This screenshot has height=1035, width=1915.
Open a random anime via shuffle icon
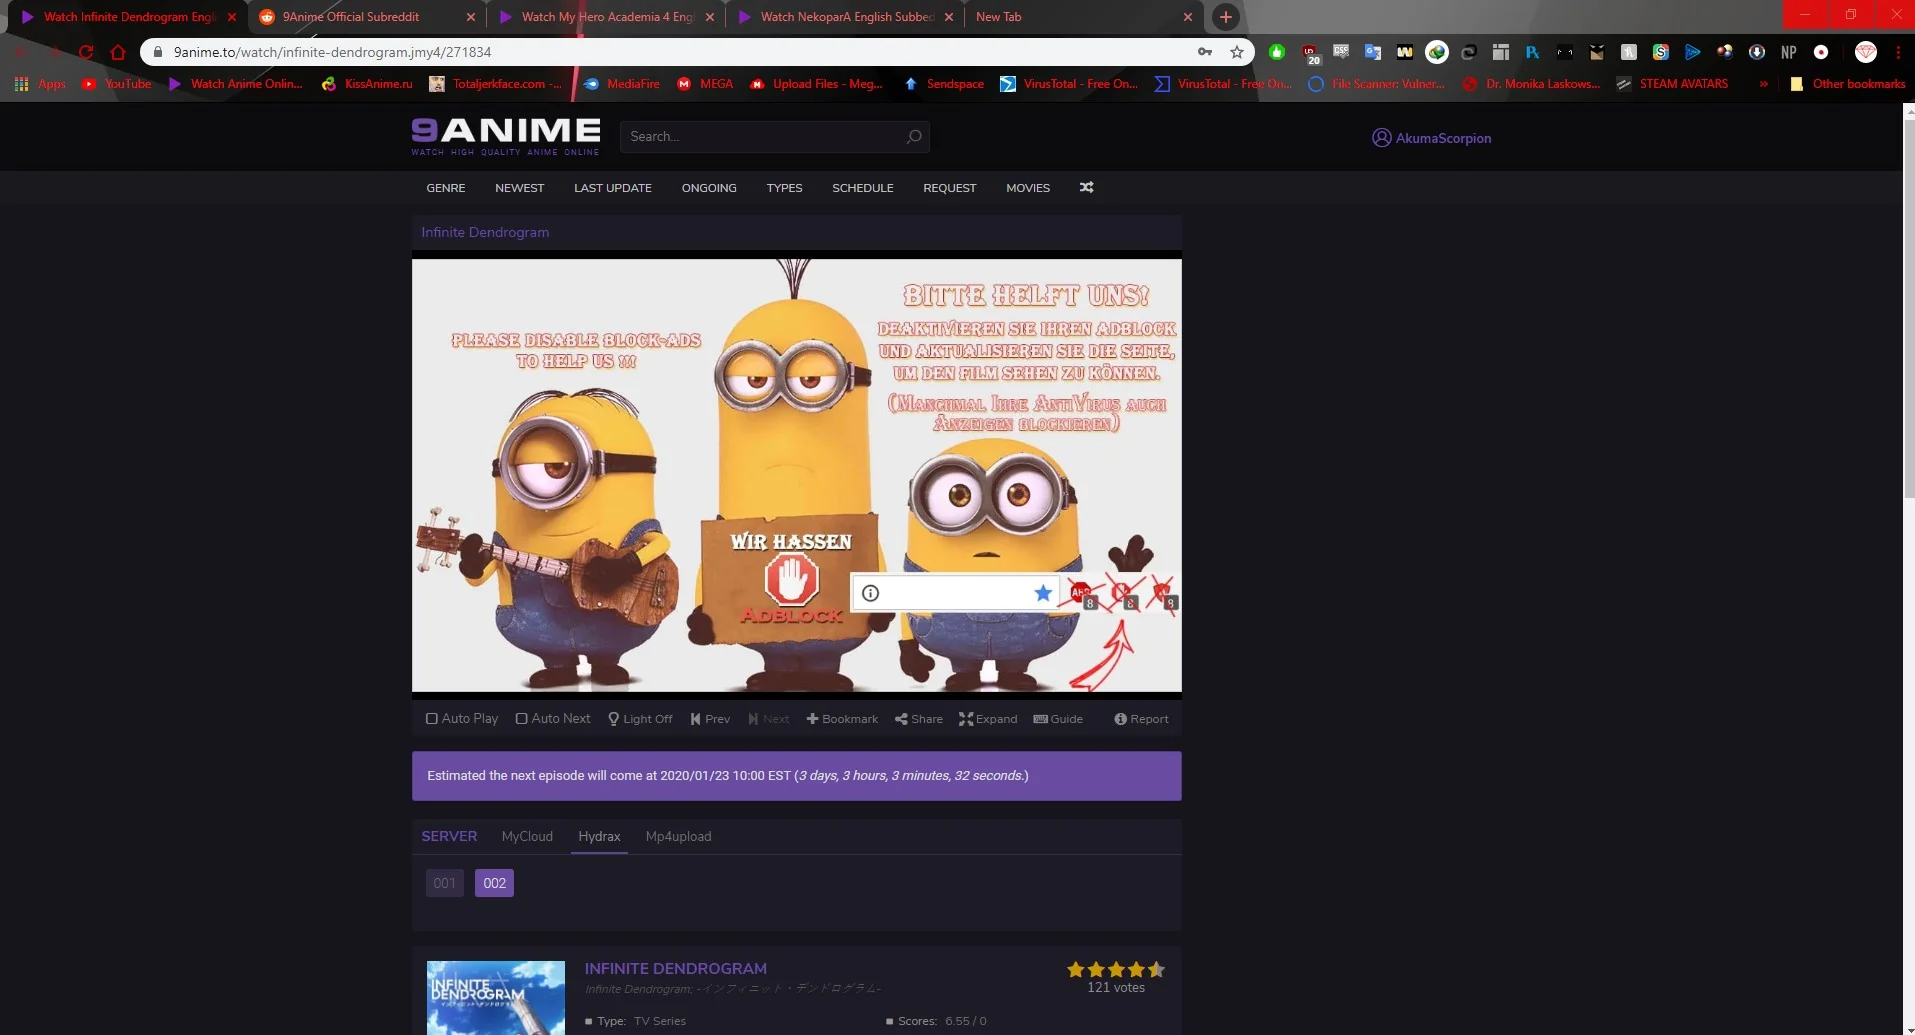click(x=1085, y=188)
